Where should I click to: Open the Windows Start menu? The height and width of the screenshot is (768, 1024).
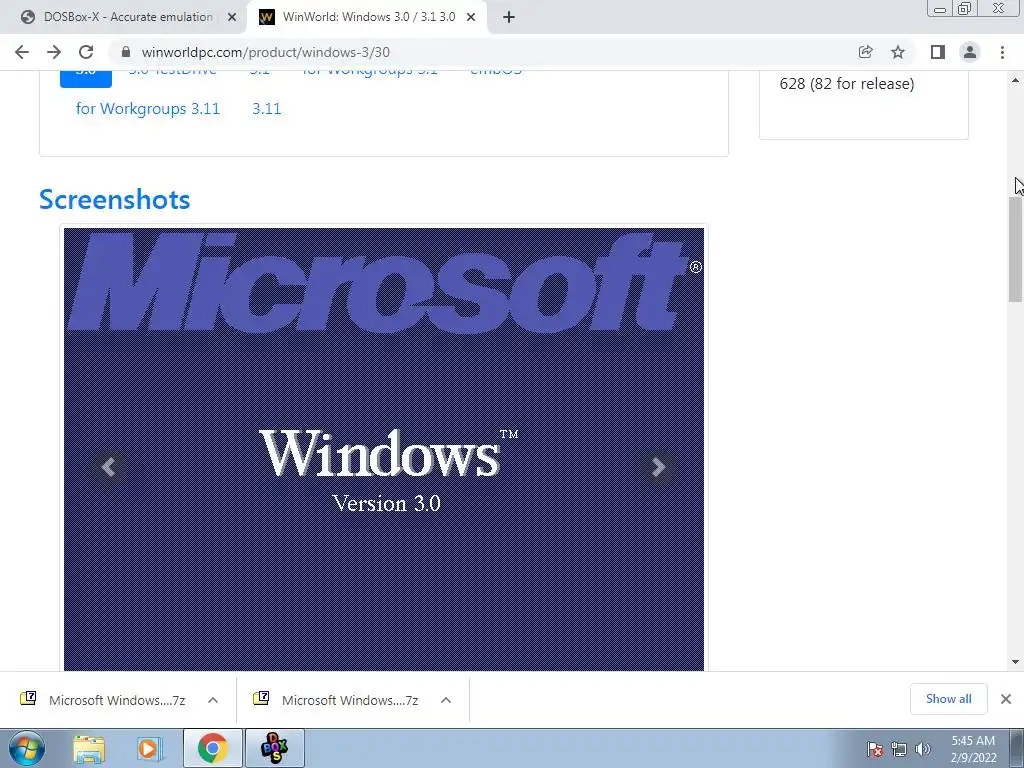pos(26,748)
